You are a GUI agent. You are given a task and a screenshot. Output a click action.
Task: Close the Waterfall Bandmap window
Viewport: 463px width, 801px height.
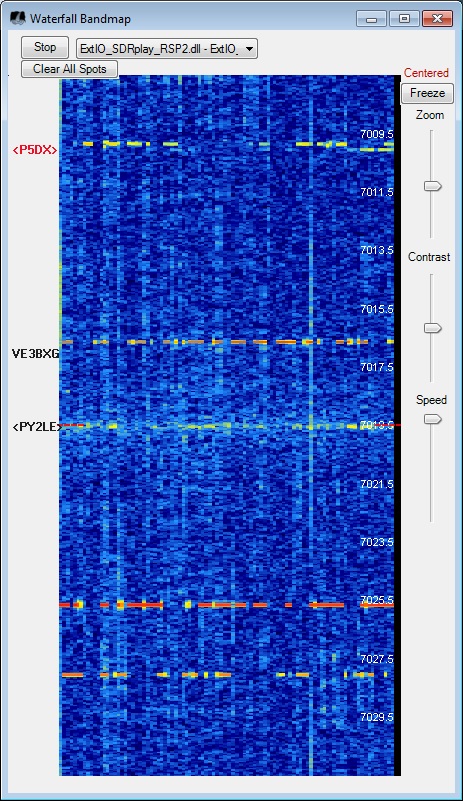tap(437, 19)
